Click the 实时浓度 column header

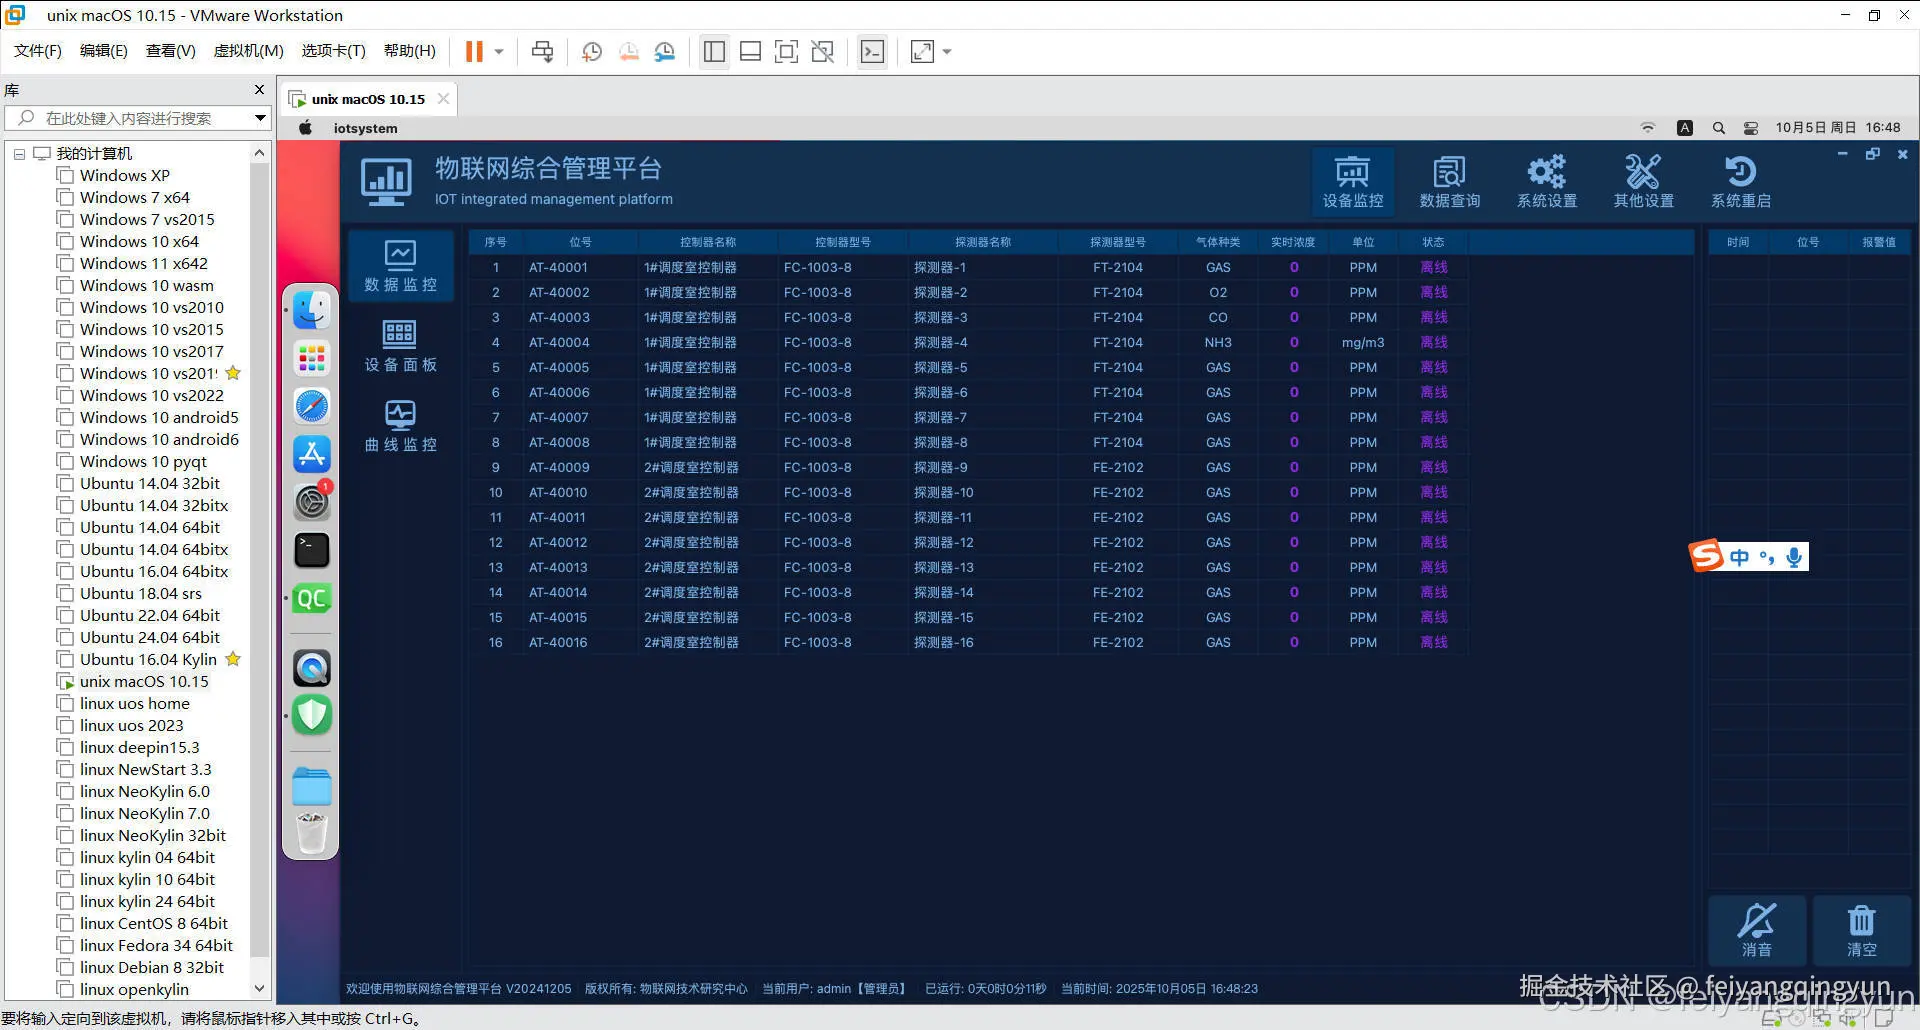pyautogui.click(x=1293, y=242)
